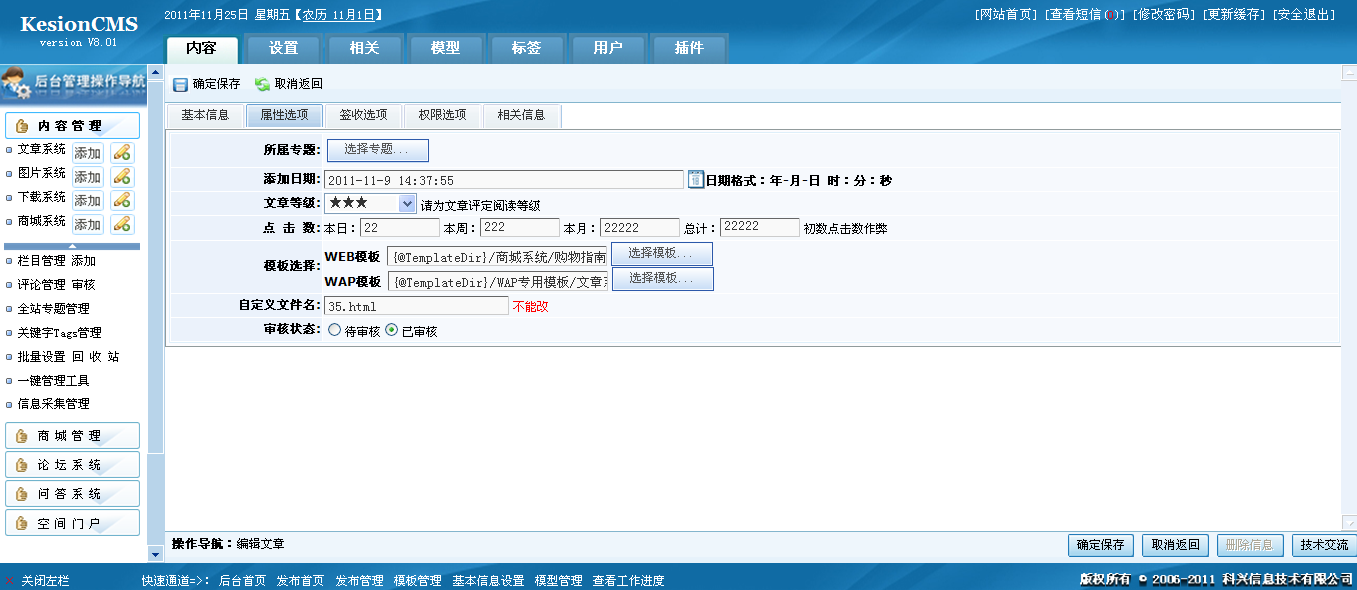Screen dimensions: 1357x590
Task: Click the 自定义文件名 input field
Action: pos(416,306)
